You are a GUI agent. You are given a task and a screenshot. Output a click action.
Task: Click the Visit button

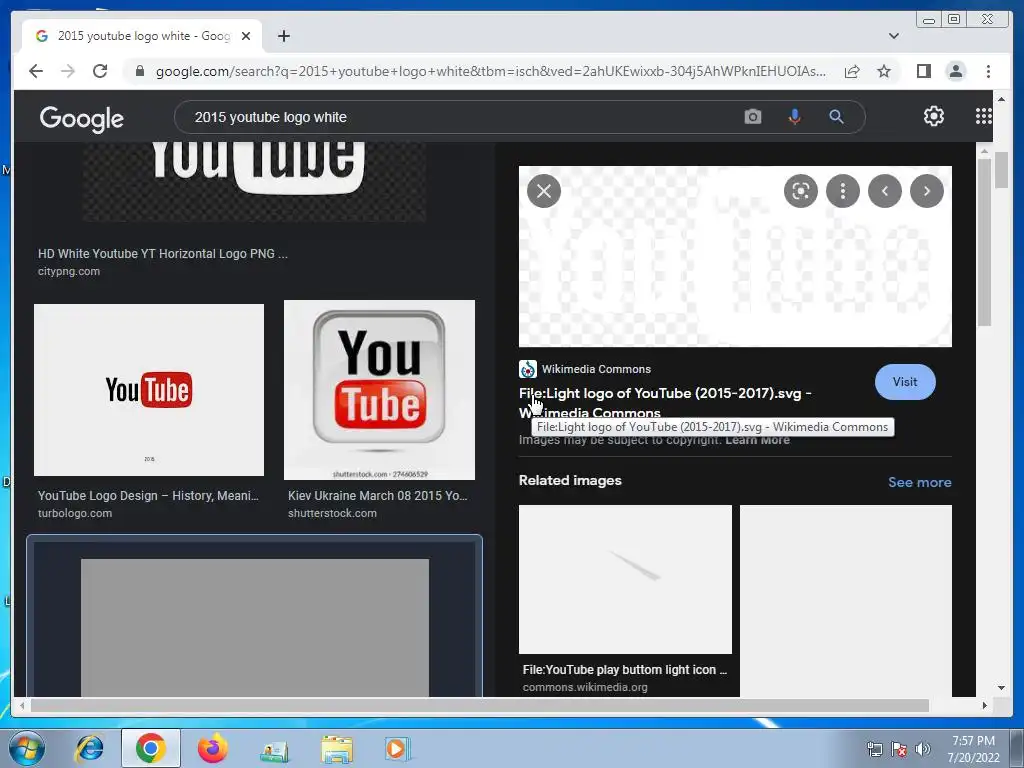click(904, 382)
